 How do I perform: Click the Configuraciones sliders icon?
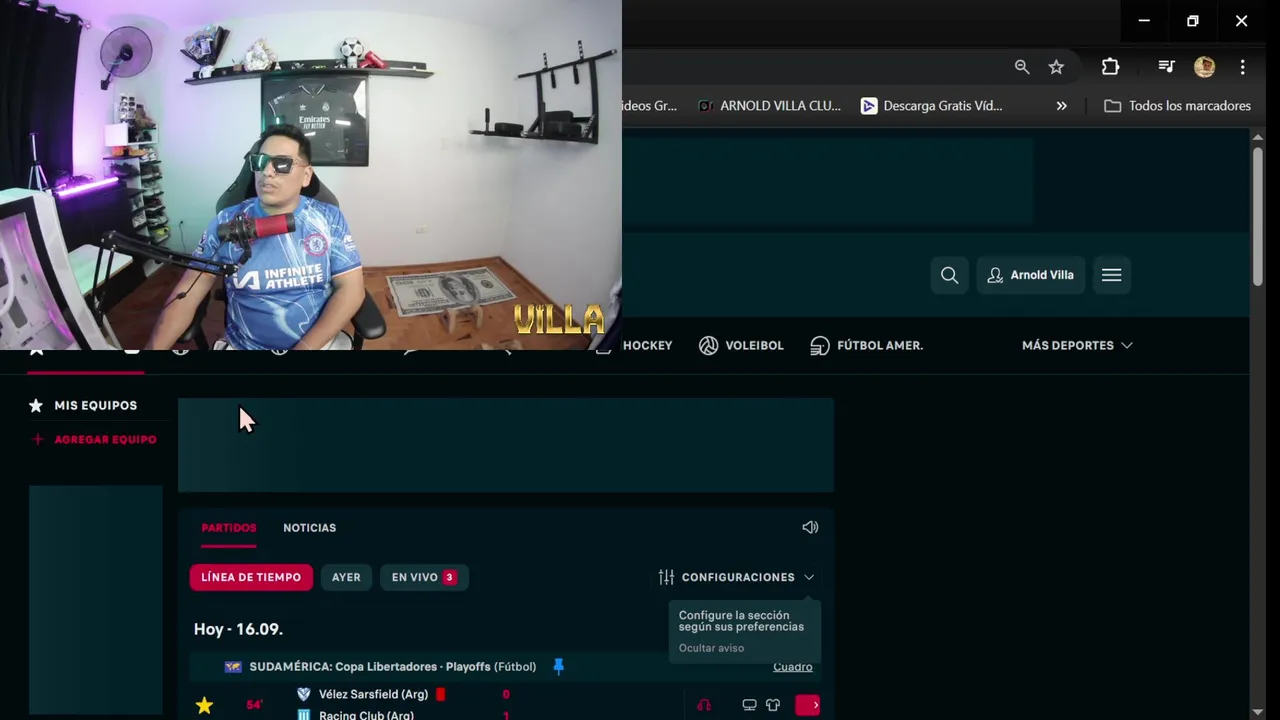pos(666,577)
